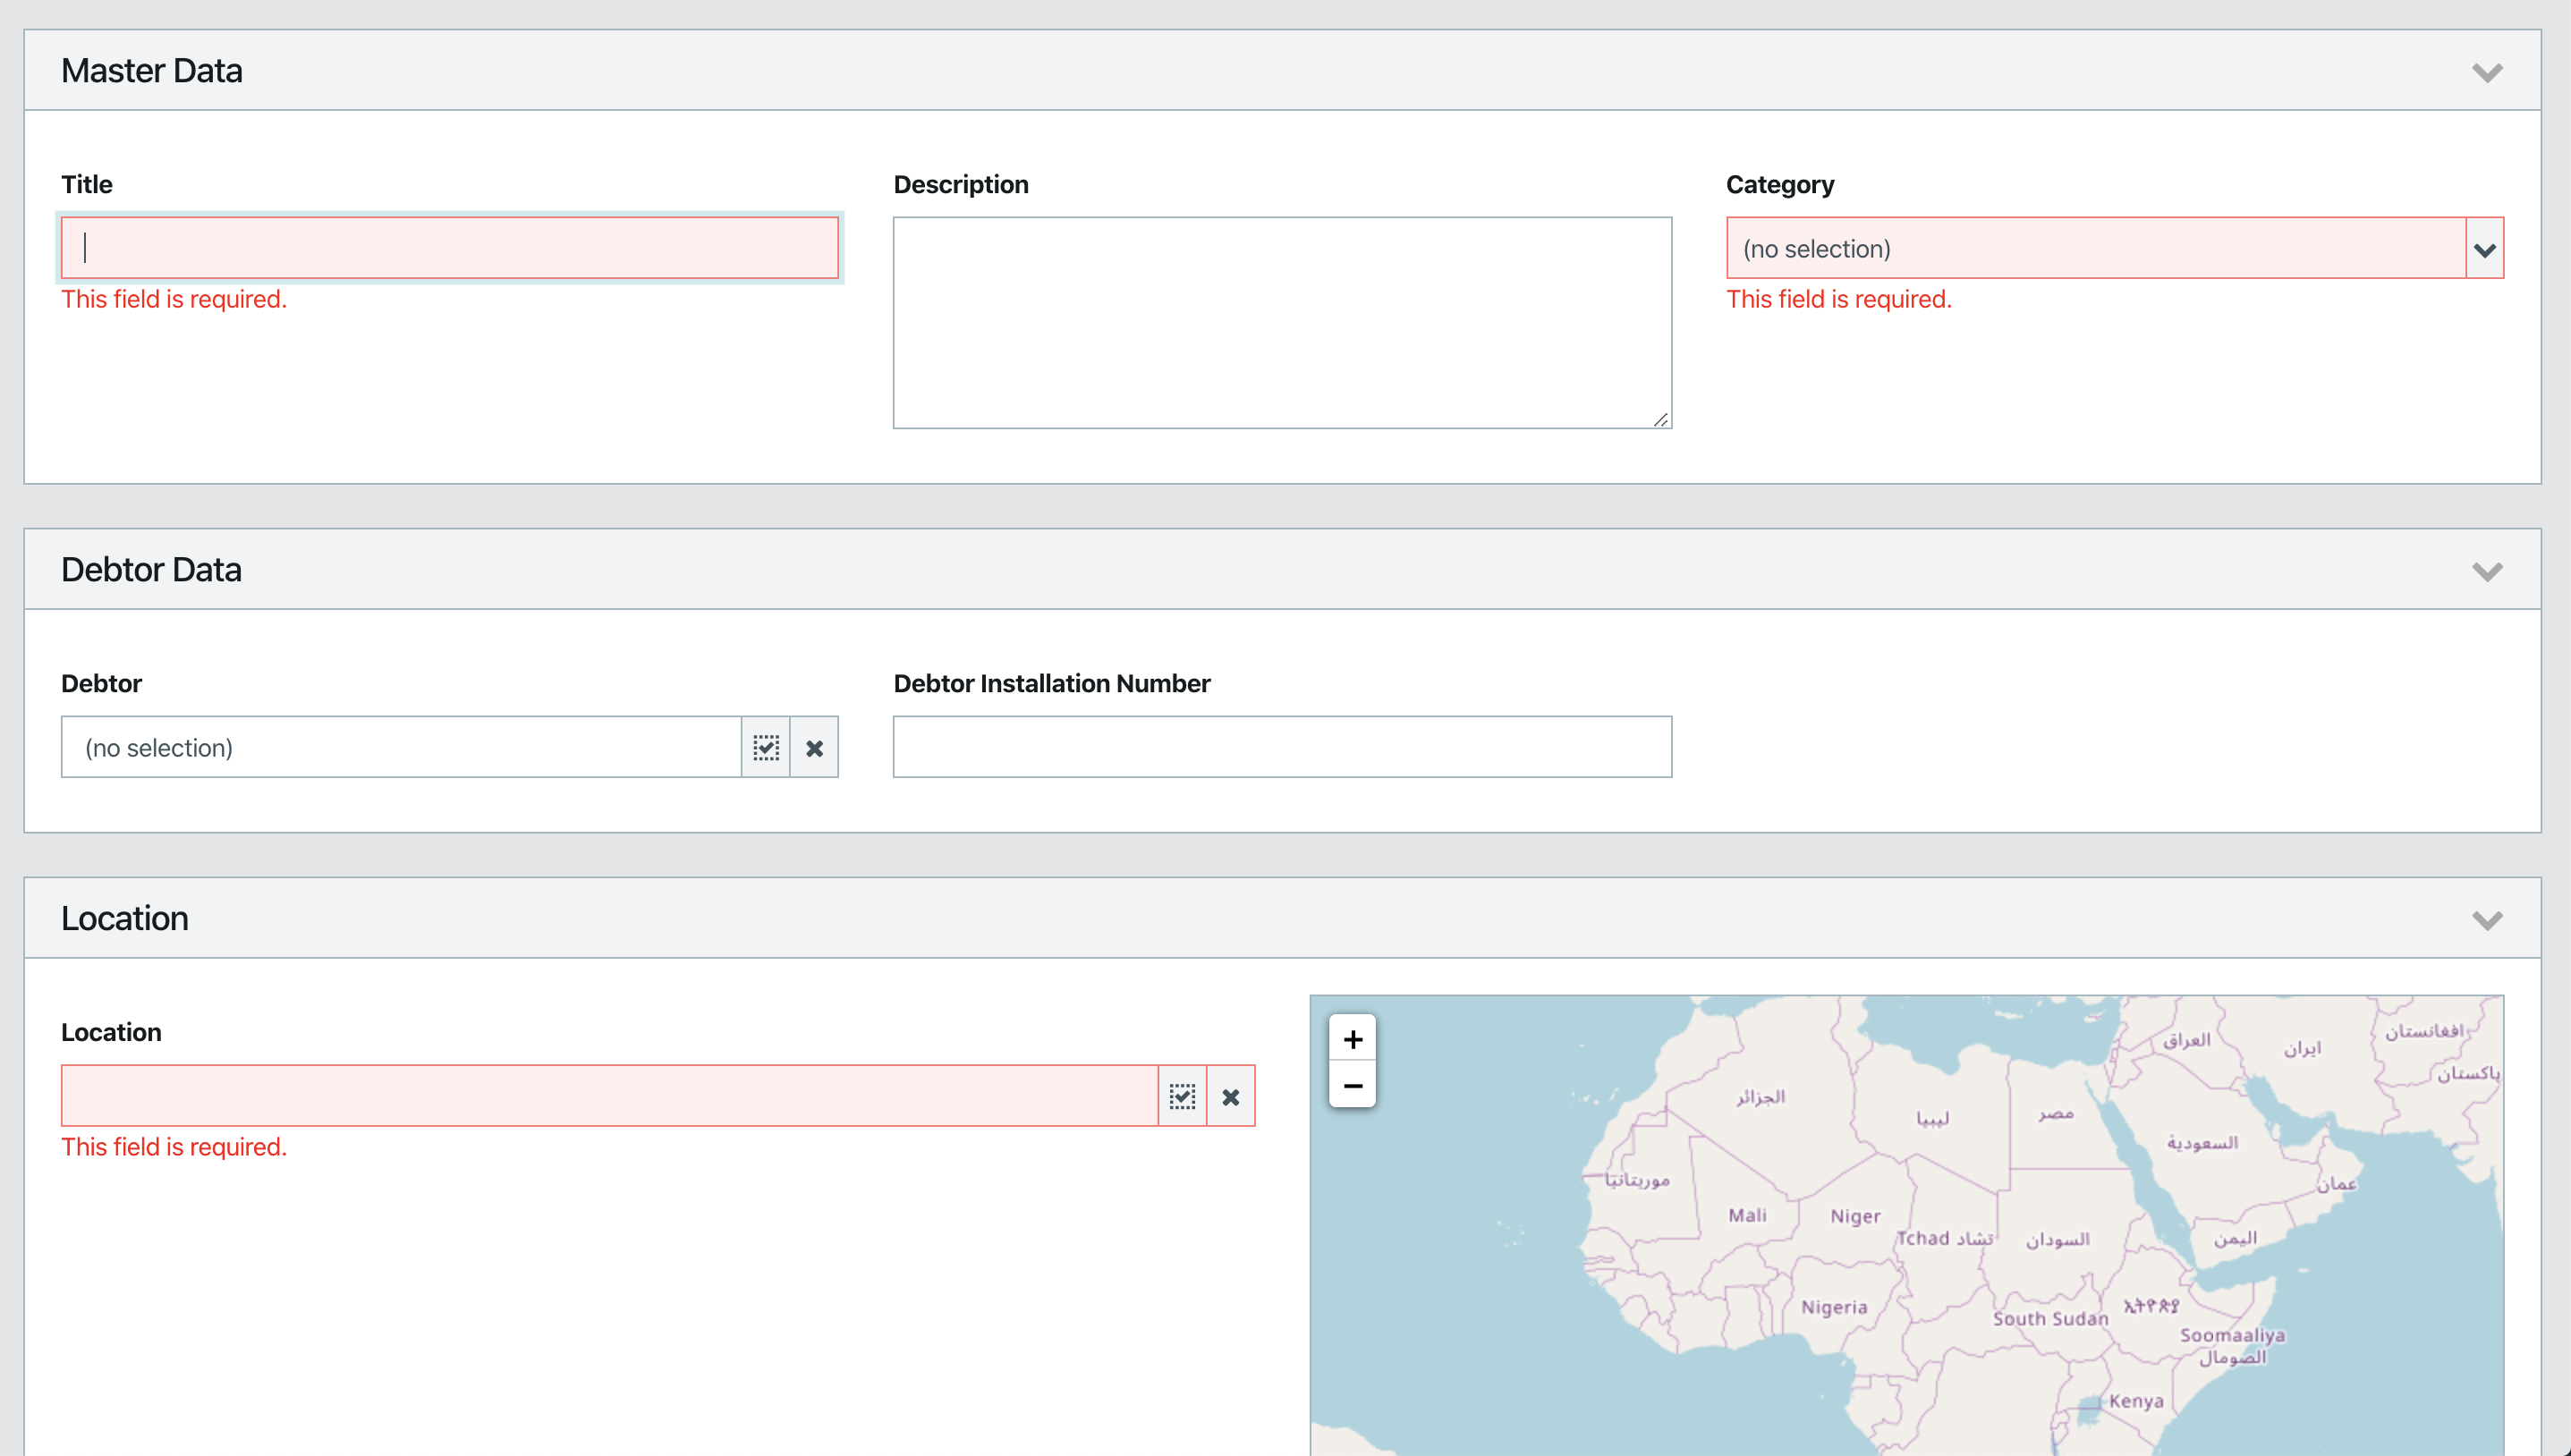Click Nigeria on the map
The image size is (2571, 1456).
1834,1307
